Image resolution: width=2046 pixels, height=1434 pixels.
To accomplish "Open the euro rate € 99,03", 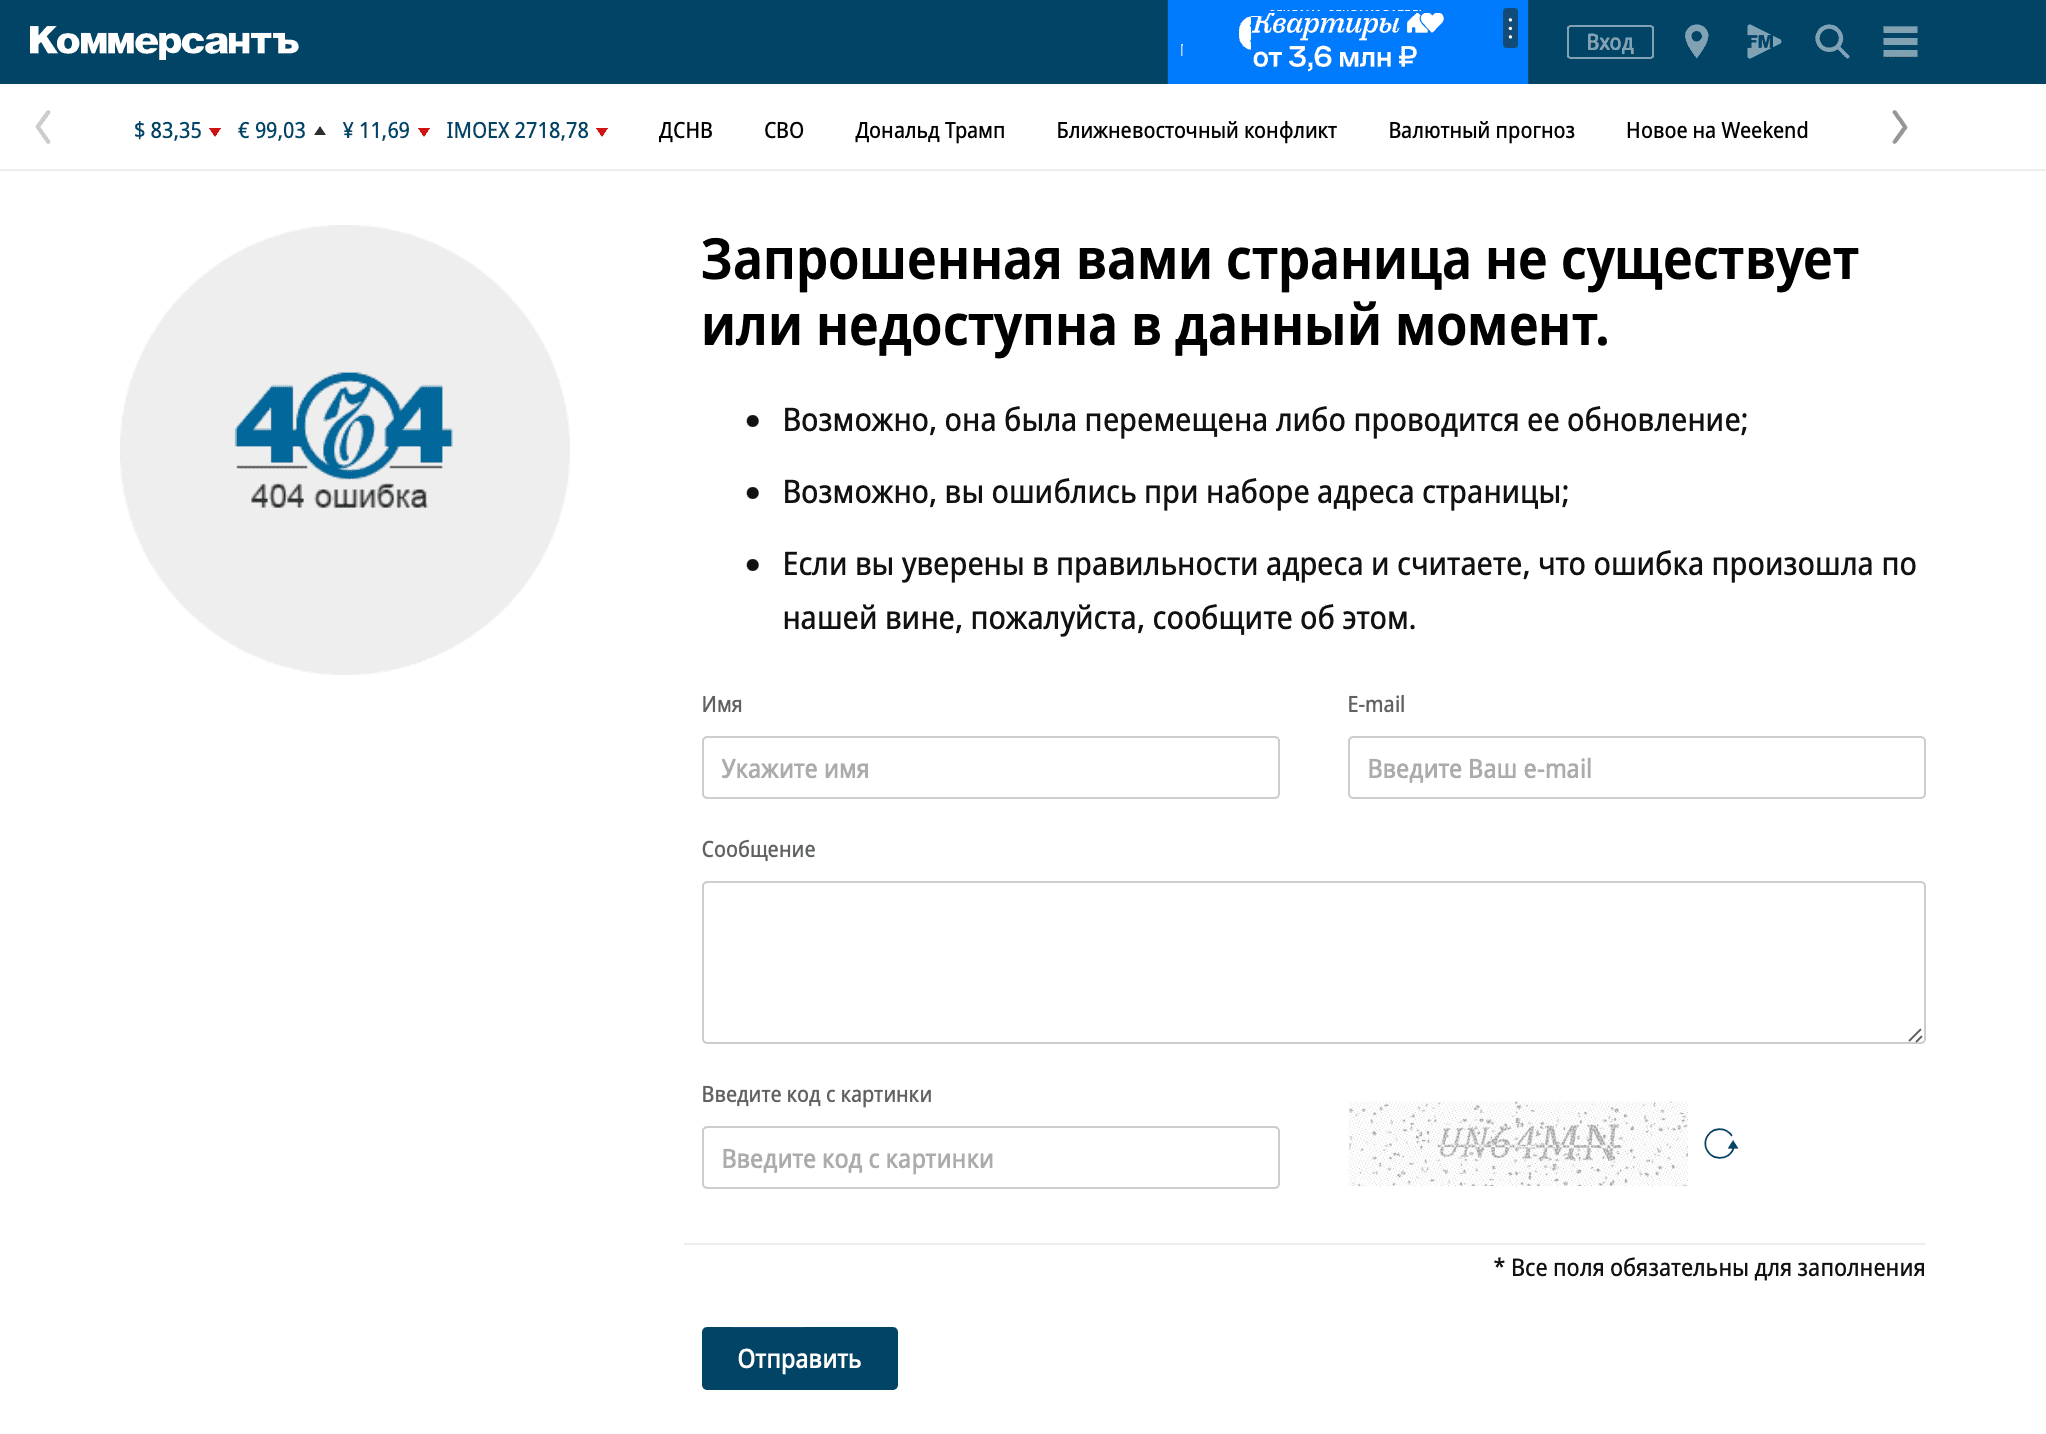I will pos(281,131).
